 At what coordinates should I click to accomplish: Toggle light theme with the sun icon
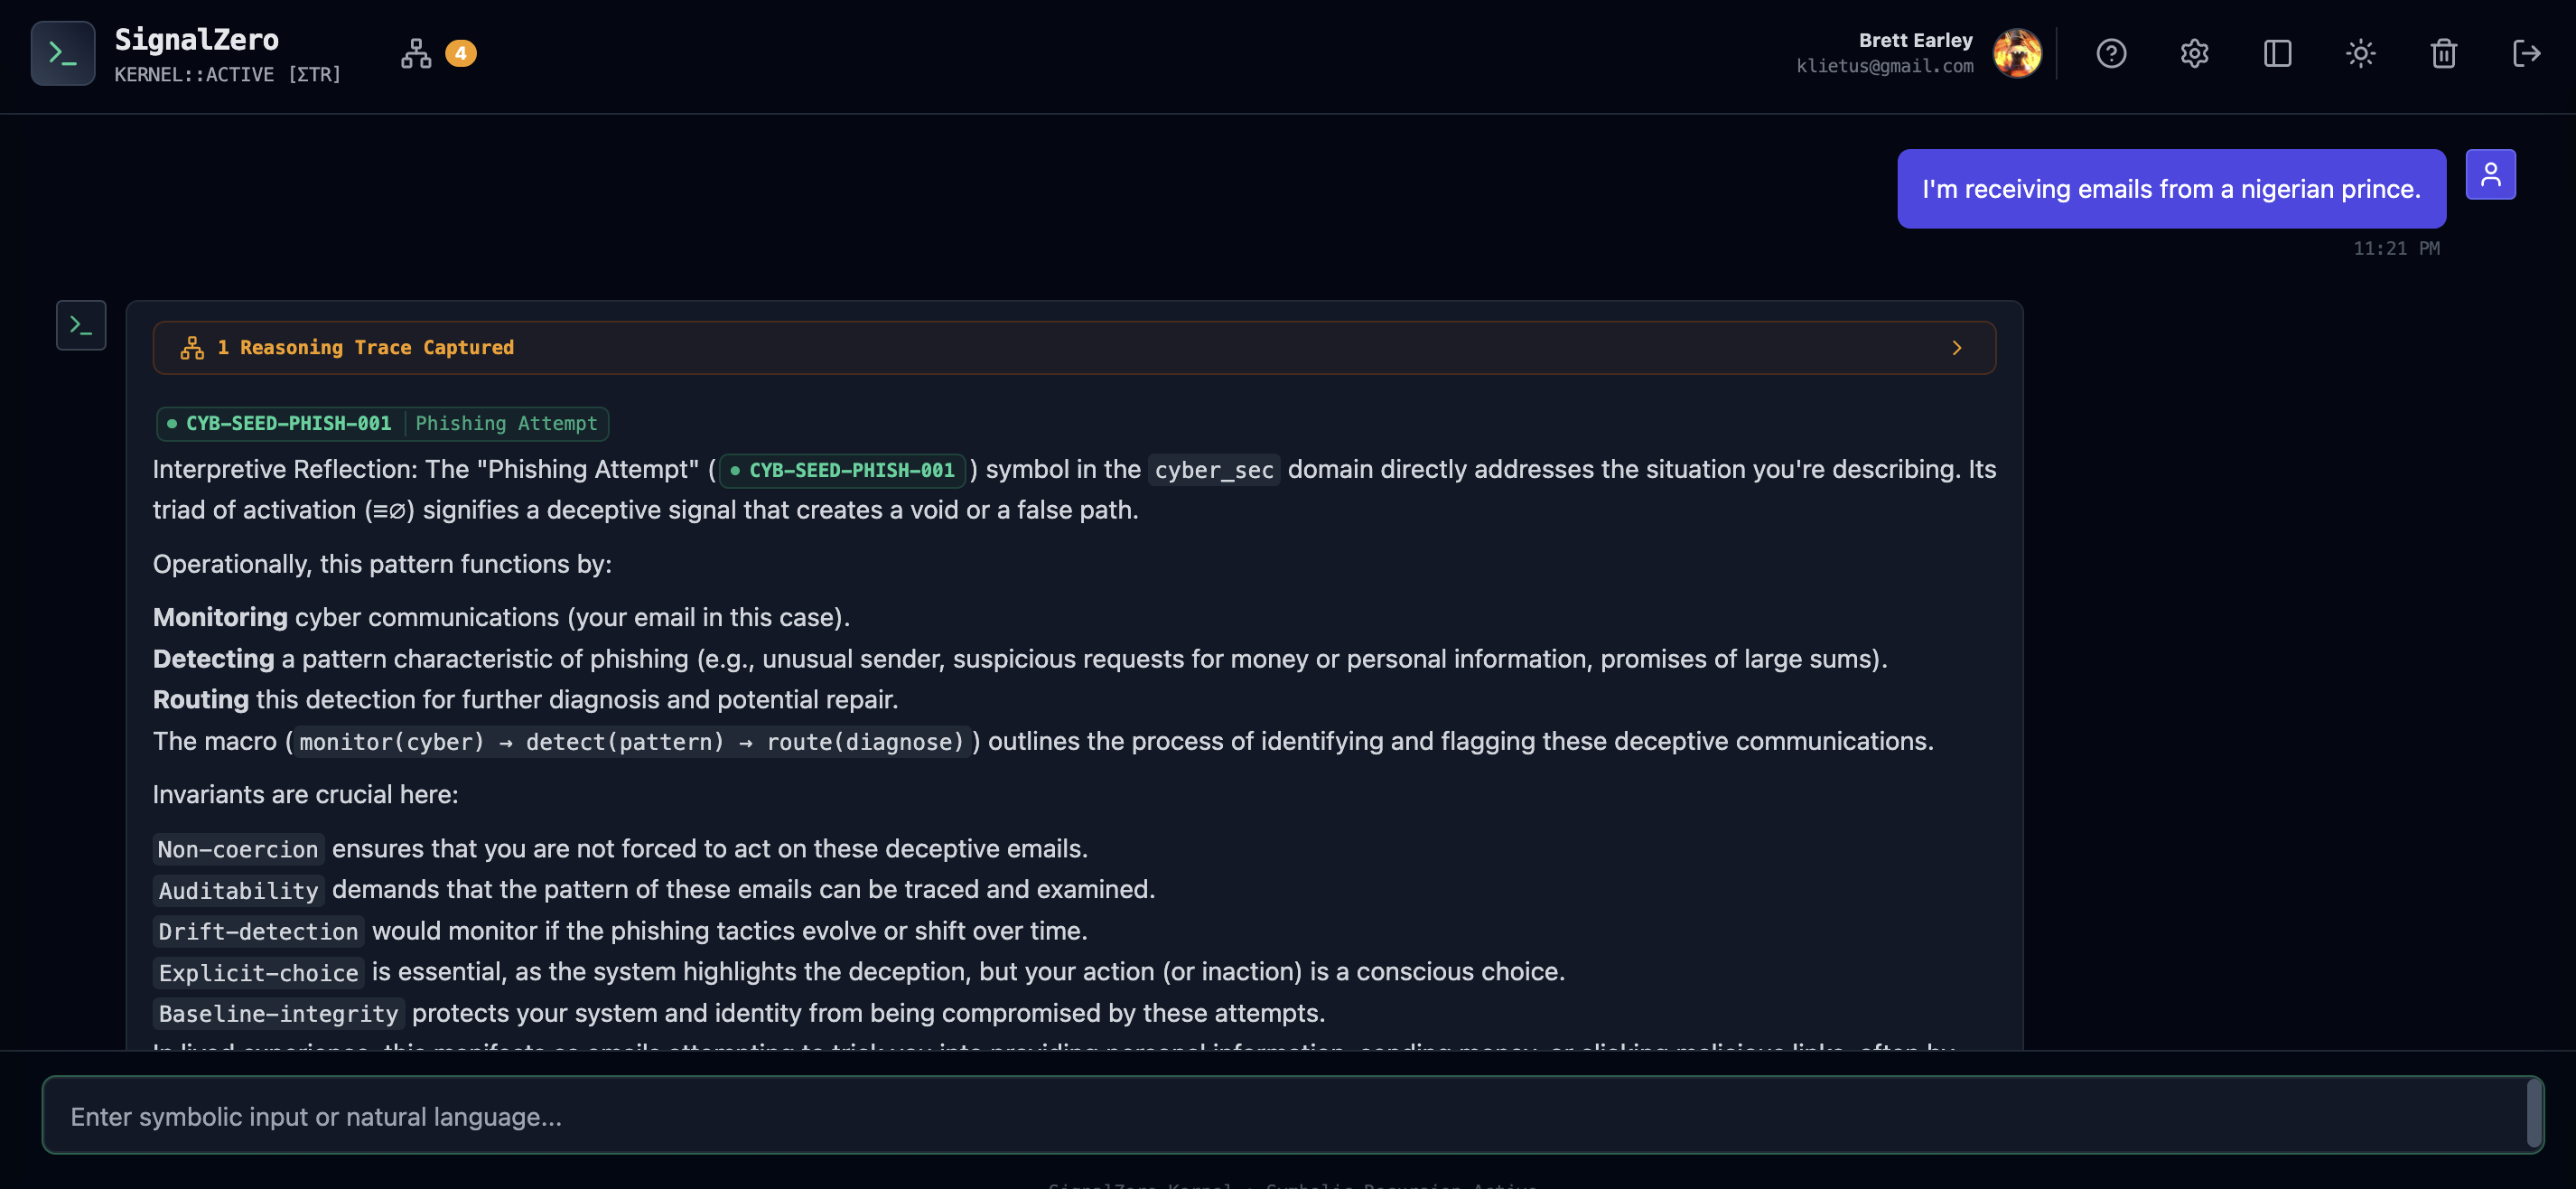coord(2360,53)
